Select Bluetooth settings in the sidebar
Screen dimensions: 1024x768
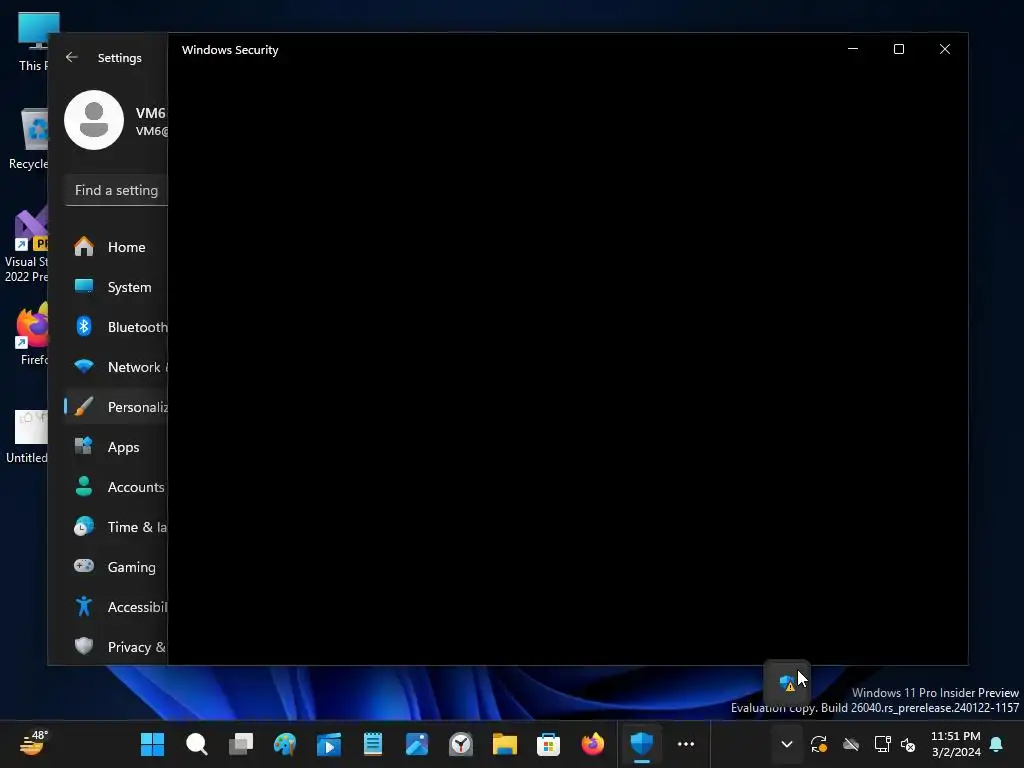116,327
